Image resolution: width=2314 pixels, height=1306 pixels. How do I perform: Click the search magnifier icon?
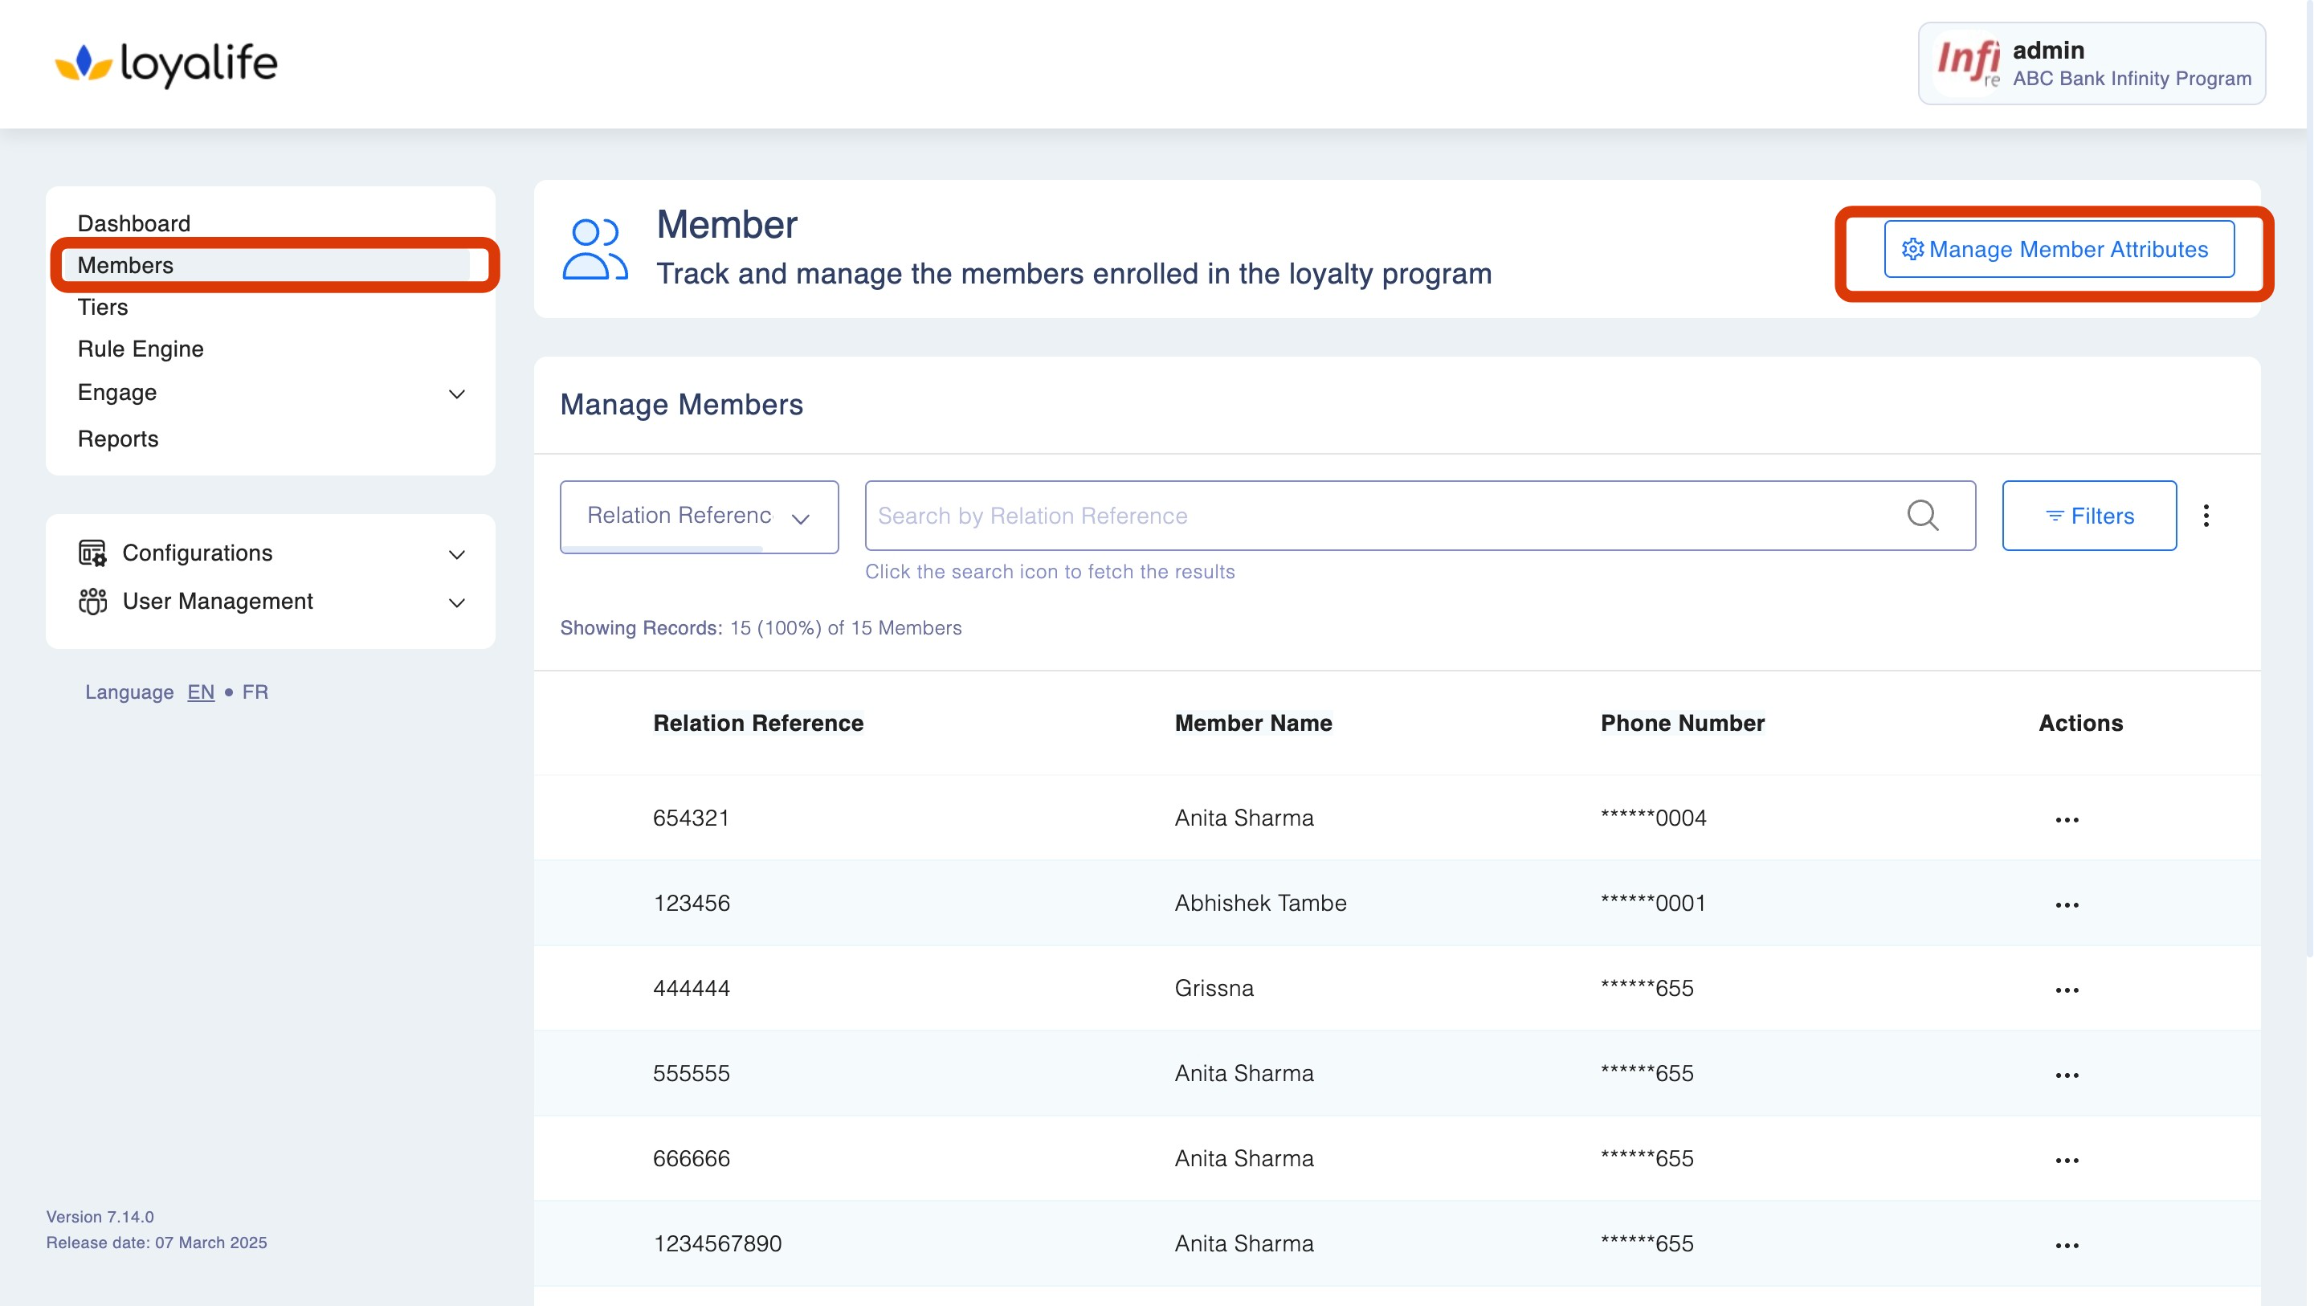(x=1922, y=515)
